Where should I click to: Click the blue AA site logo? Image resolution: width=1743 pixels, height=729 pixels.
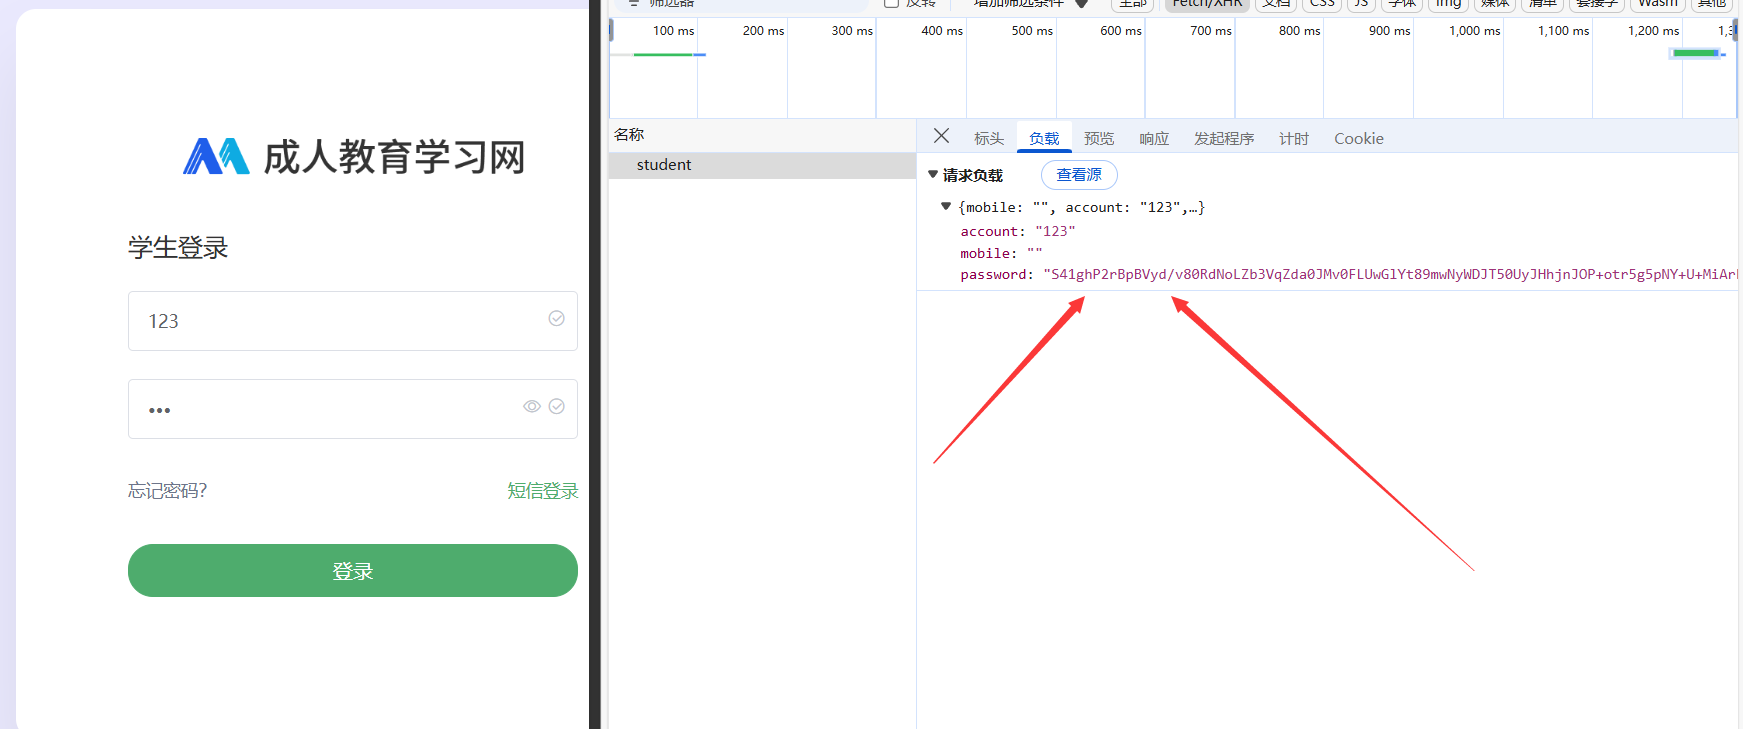tap(216, 156)
